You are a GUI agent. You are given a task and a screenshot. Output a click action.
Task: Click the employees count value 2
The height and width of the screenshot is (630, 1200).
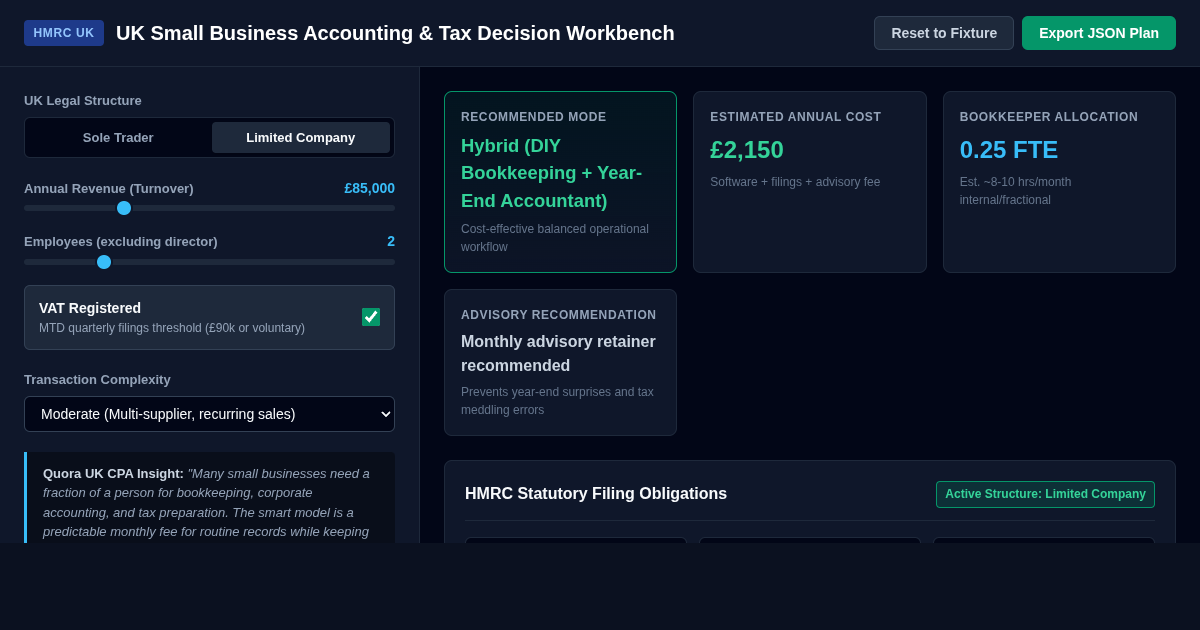click(391, 241)
